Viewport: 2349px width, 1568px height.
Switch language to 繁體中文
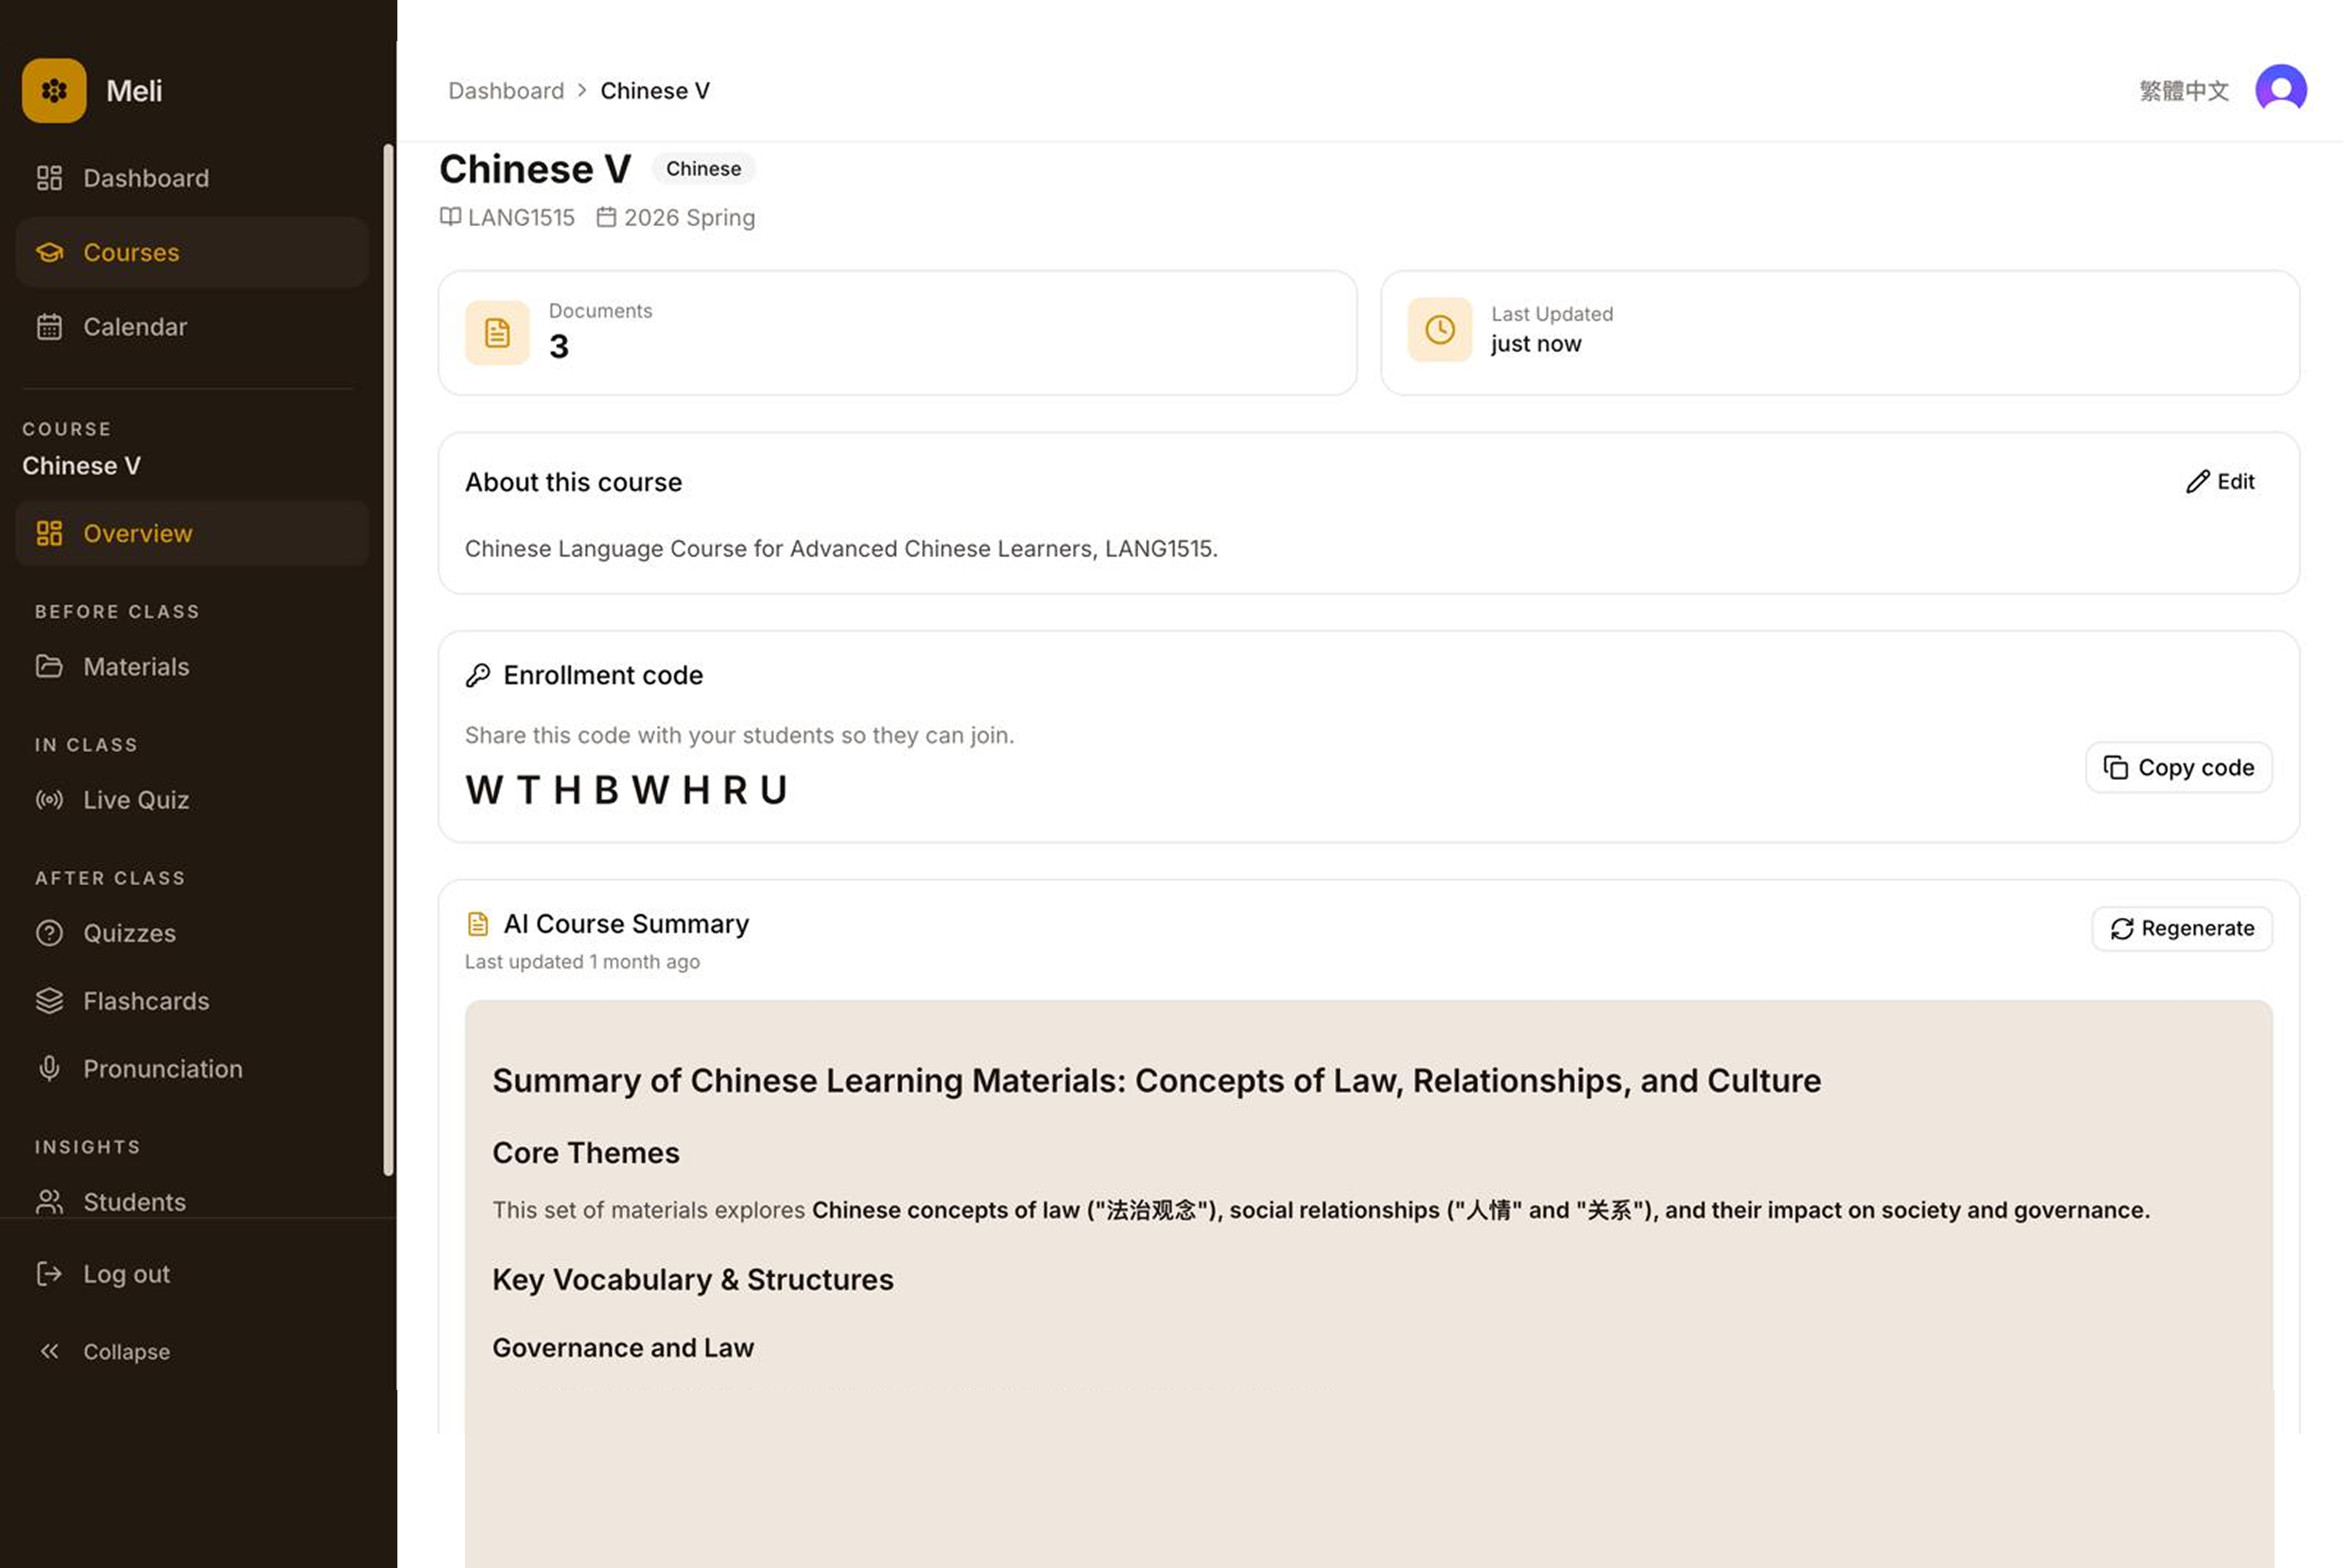[x=2183, y=91]
